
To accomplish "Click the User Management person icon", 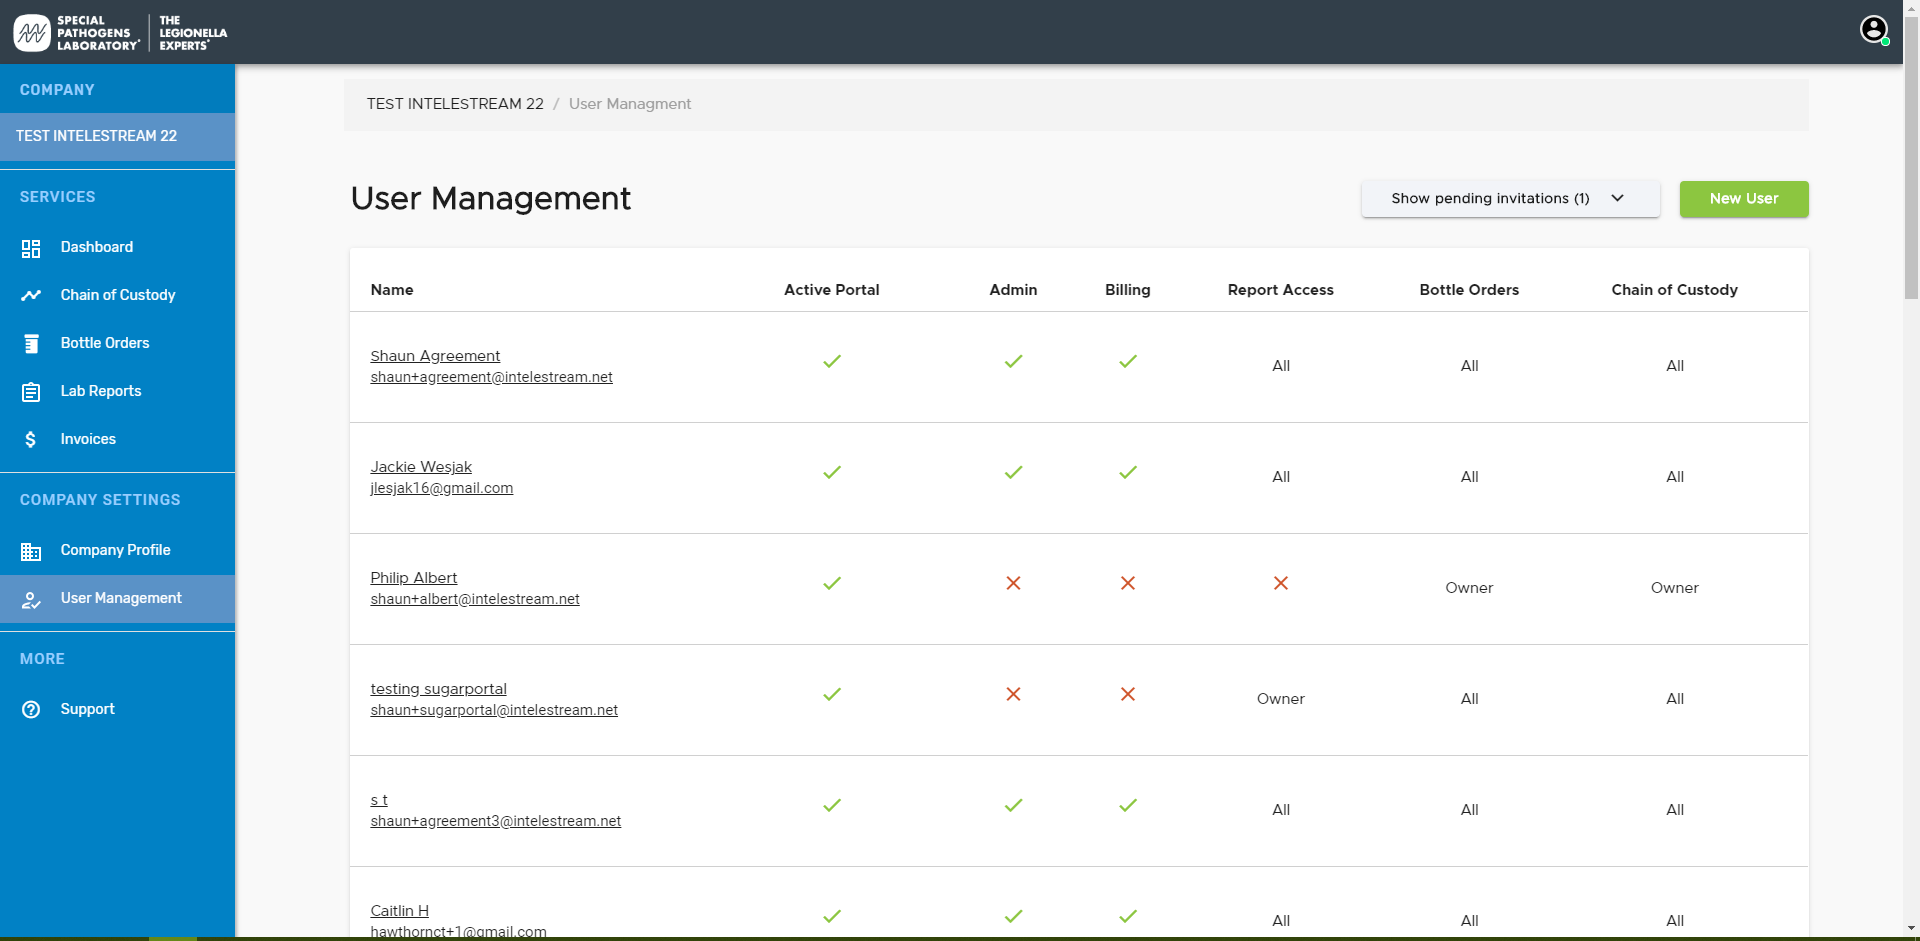I will [31, 599].
